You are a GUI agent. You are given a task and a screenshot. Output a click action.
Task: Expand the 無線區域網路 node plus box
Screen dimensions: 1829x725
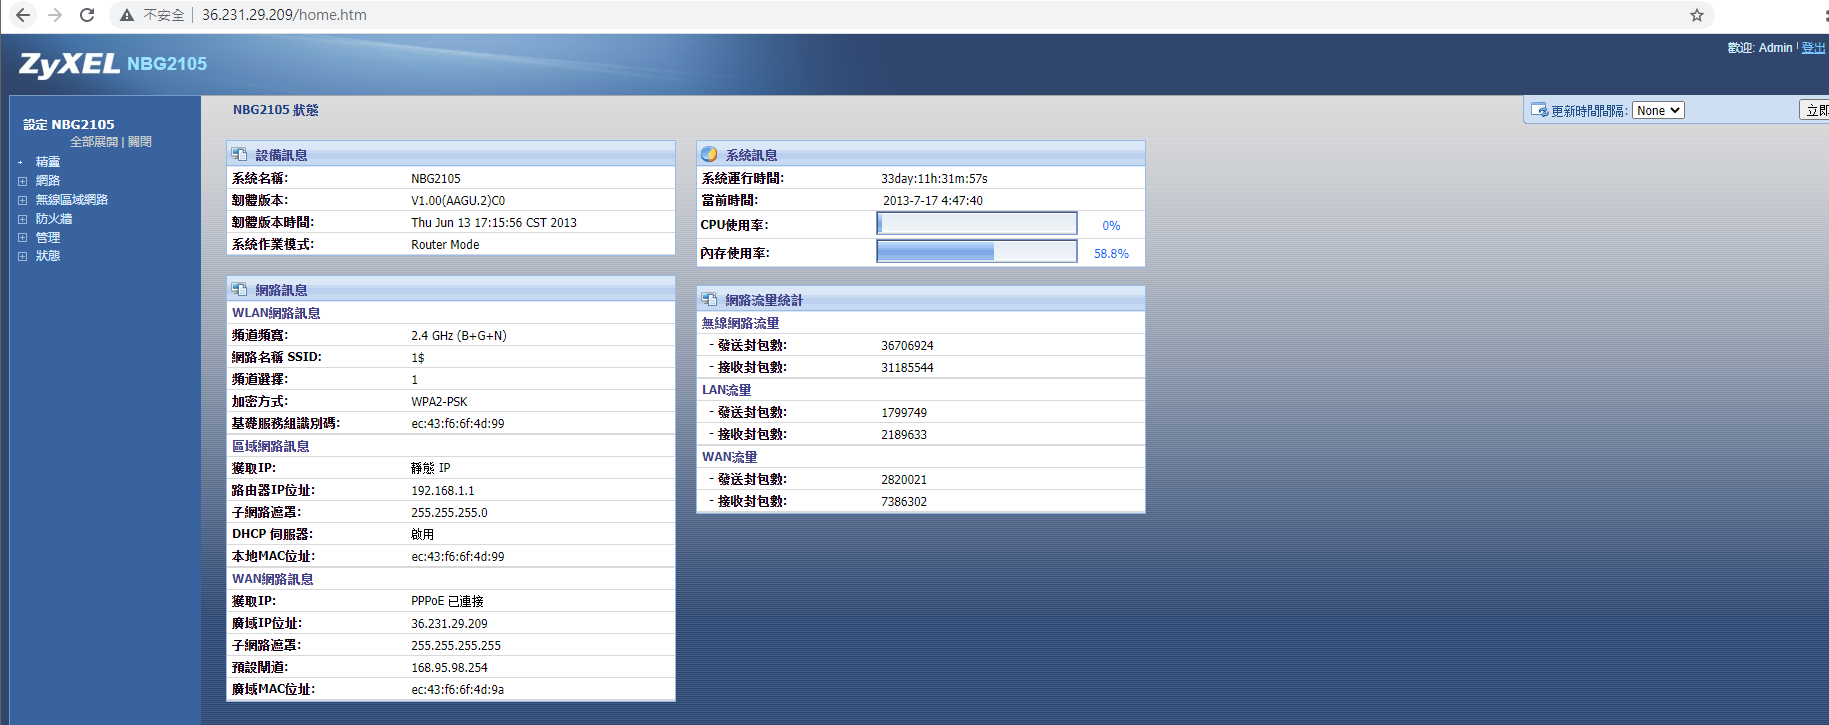[x=22, y=200]
